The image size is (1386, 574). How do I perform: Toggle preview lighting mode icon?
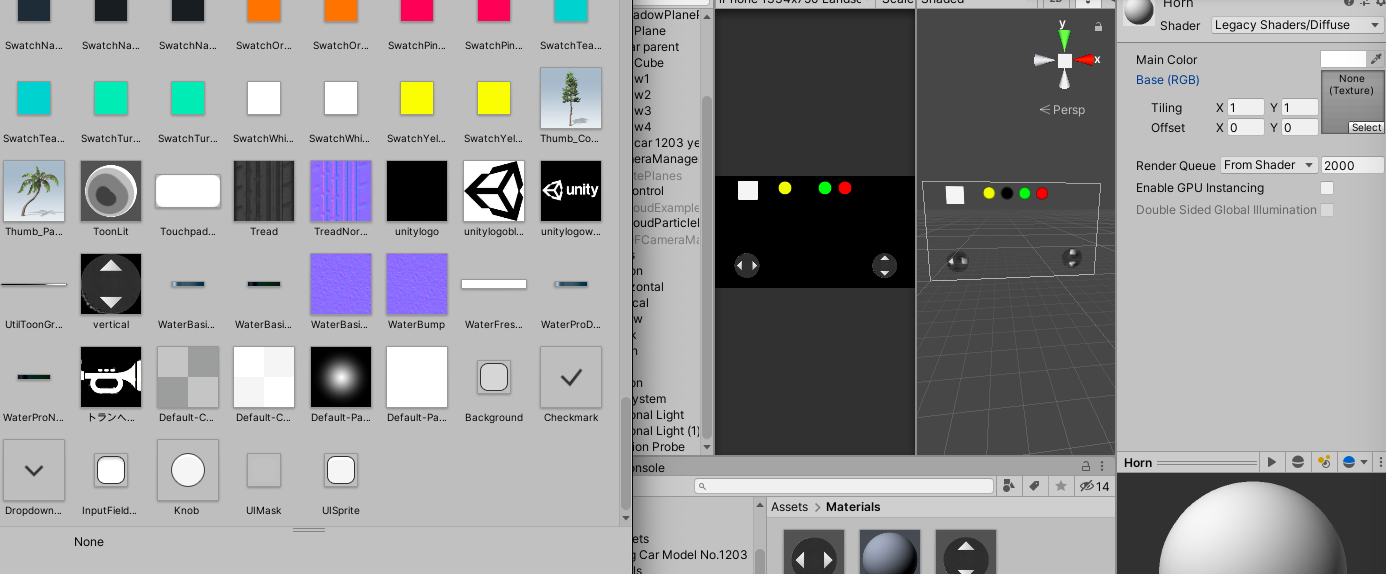click(x=1324, y=462)
